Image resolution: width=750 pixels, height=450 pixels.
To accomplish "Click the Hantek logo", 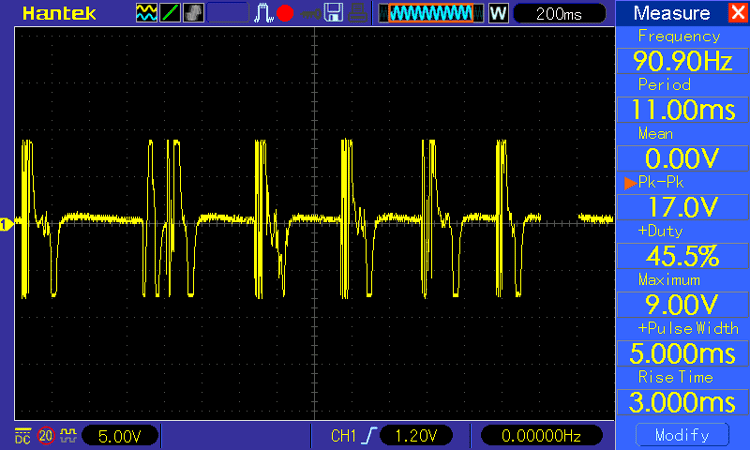I will coord(59,13).
